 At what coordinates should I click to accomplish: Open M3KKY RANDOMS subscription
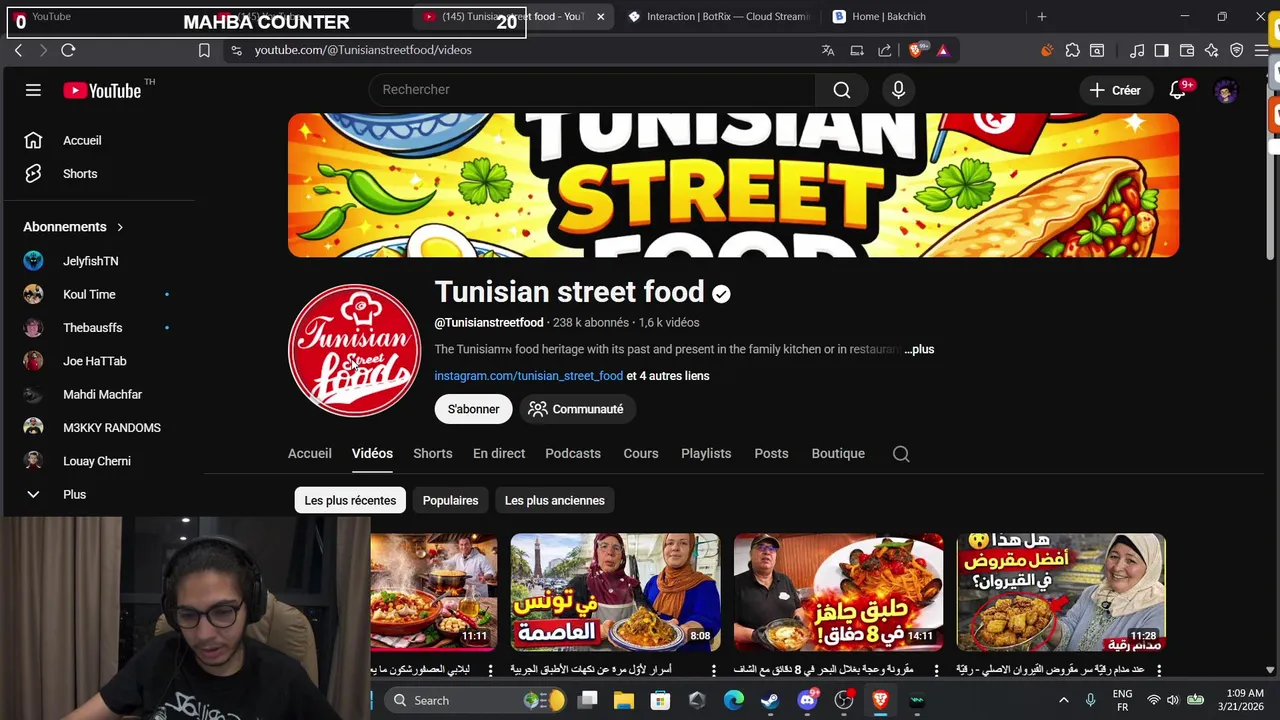(111, 428)
